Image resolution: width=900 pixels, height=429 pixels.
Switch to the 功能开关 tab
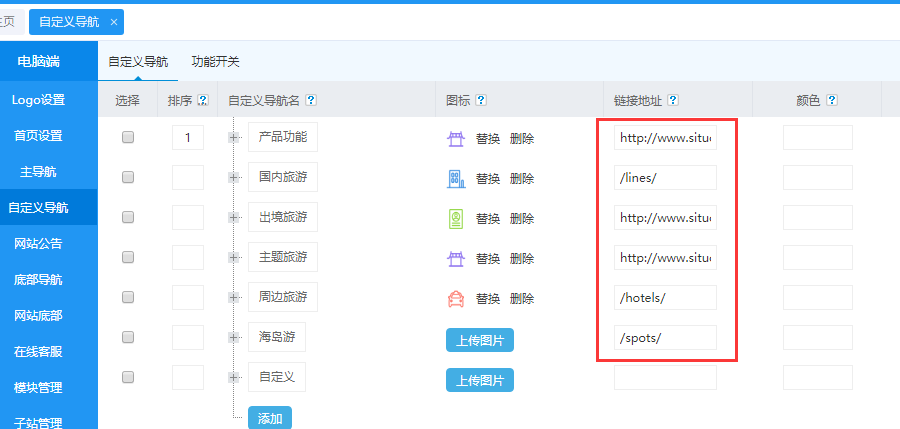pos(215,61)
